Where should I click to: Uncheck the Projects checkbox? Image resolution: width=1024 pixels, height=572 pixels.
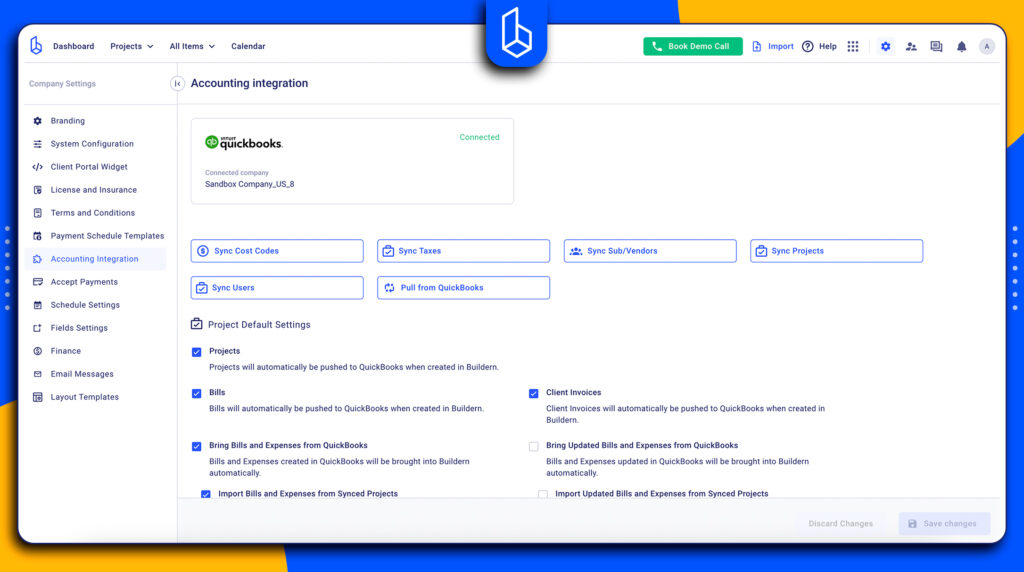click(197, 352)
